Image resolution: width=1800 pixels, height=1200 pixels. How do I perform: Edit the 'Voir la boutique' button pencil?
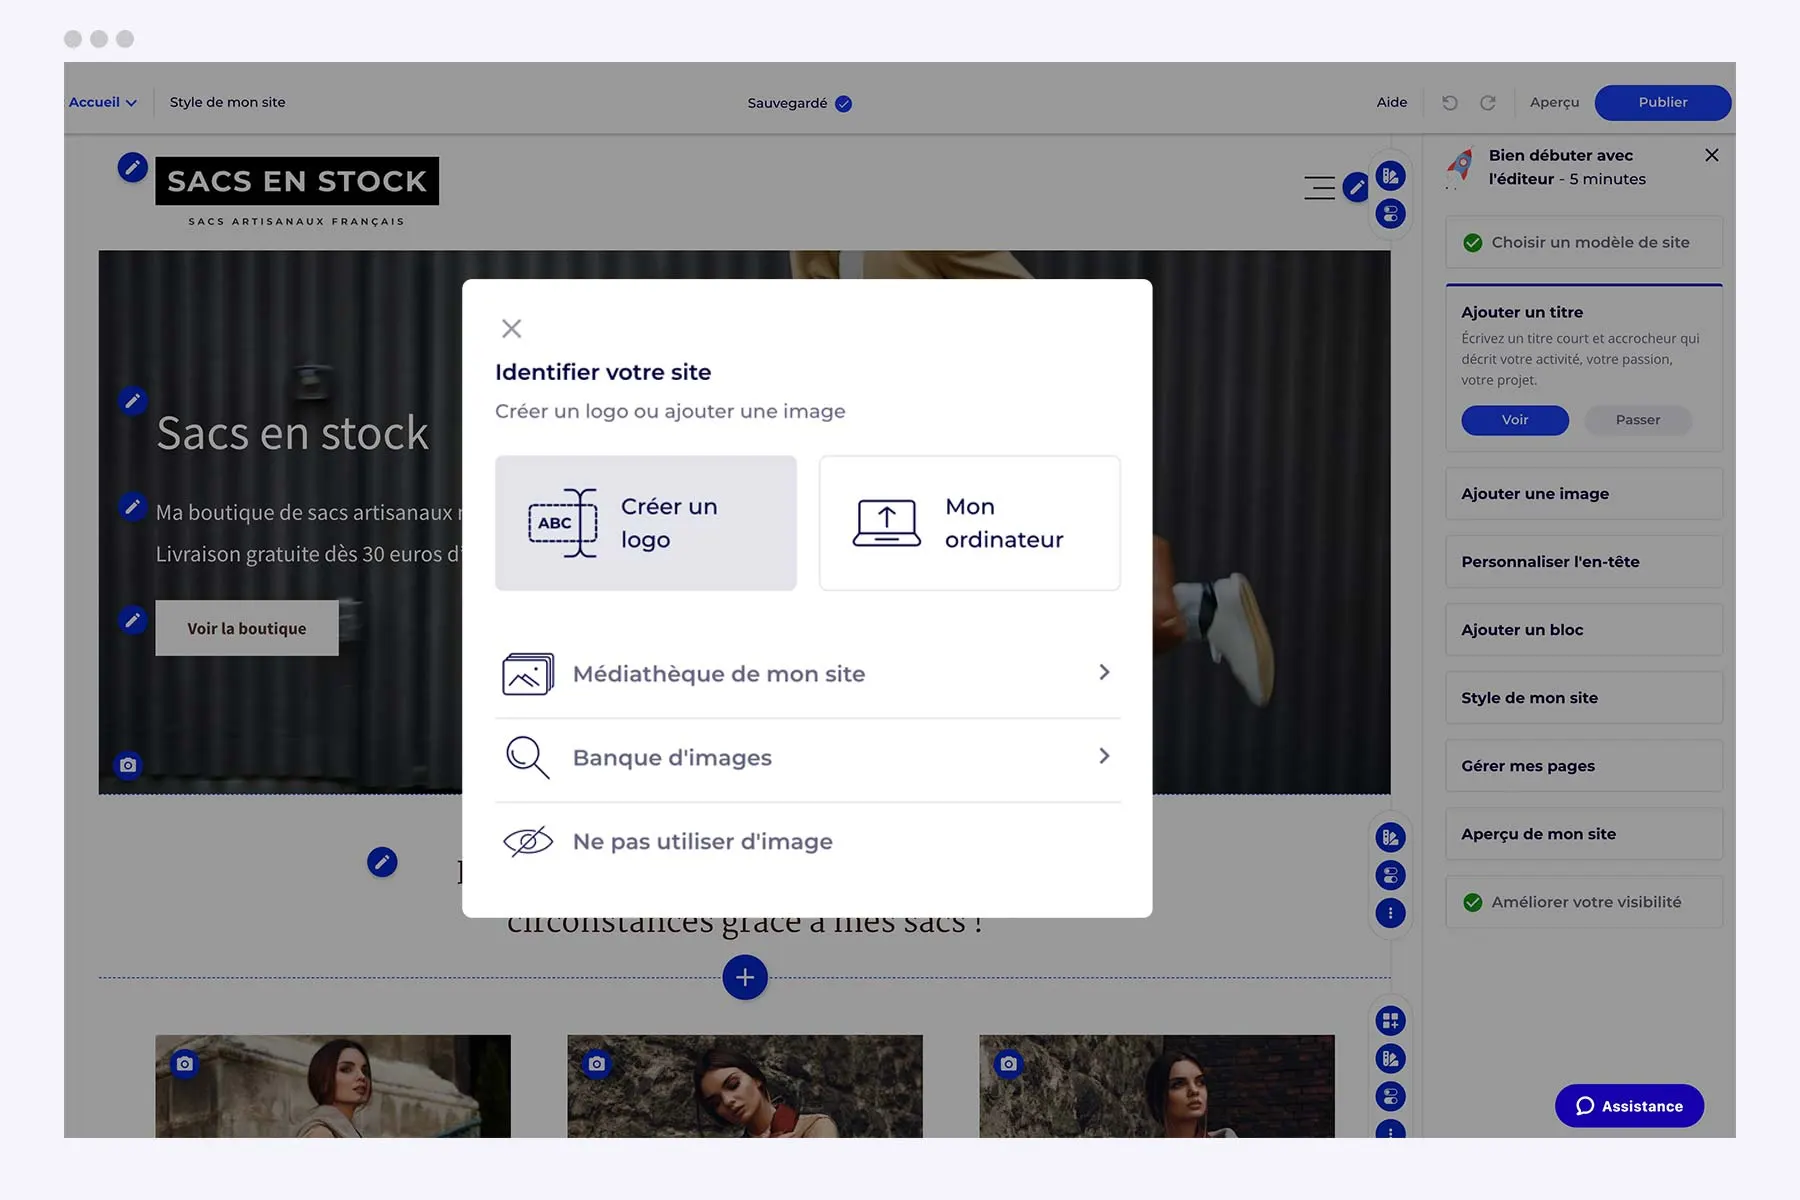[x=132, y=620]
